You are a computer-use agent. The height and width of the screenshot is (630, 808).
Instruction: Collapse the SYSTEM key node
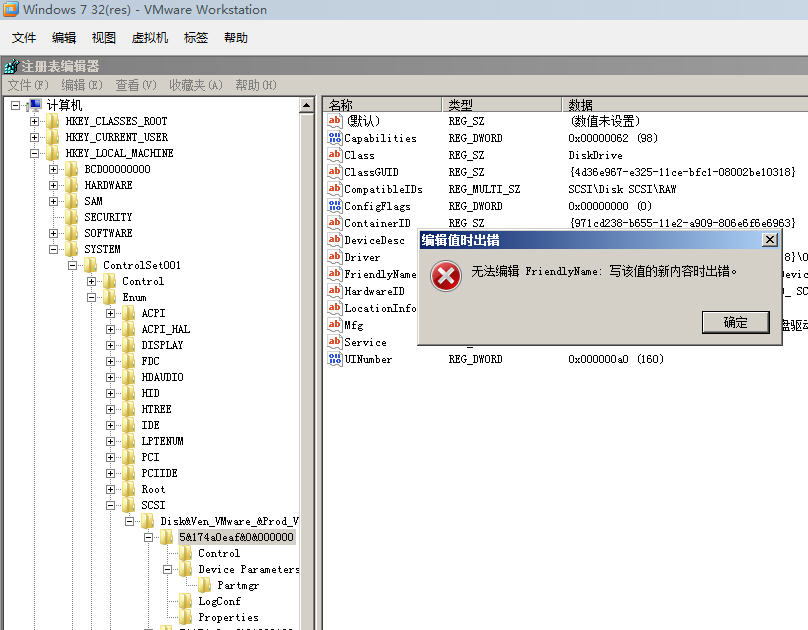[53, 249]
